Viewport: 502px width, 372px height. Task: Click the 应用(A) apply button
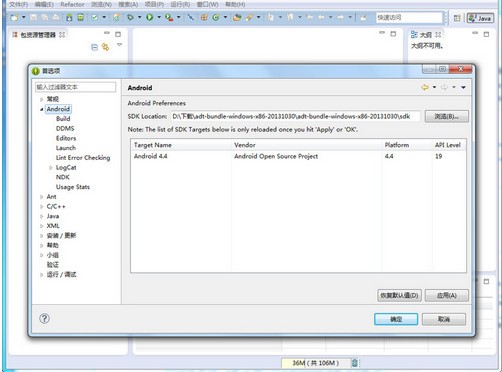click(x=447, y=295)
